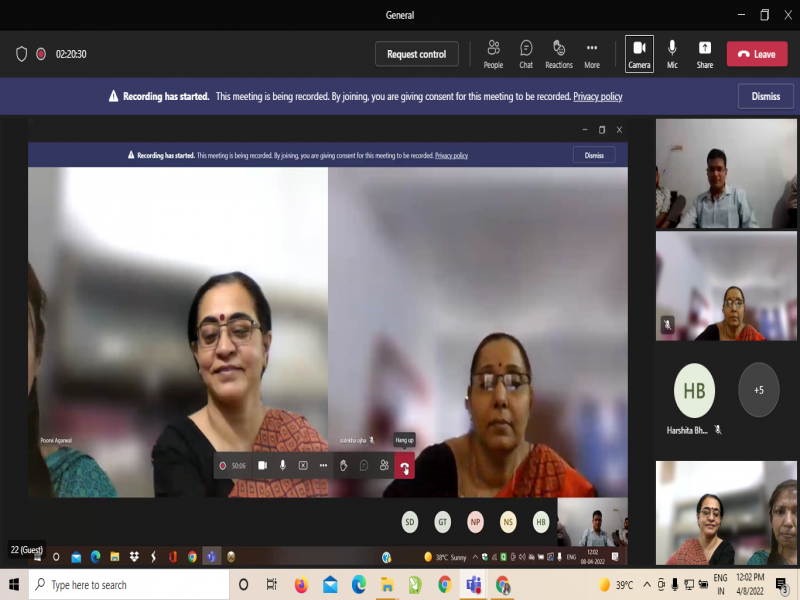800x600 pixels.
Task: Share your screen with Share icon
Action: 705,53
